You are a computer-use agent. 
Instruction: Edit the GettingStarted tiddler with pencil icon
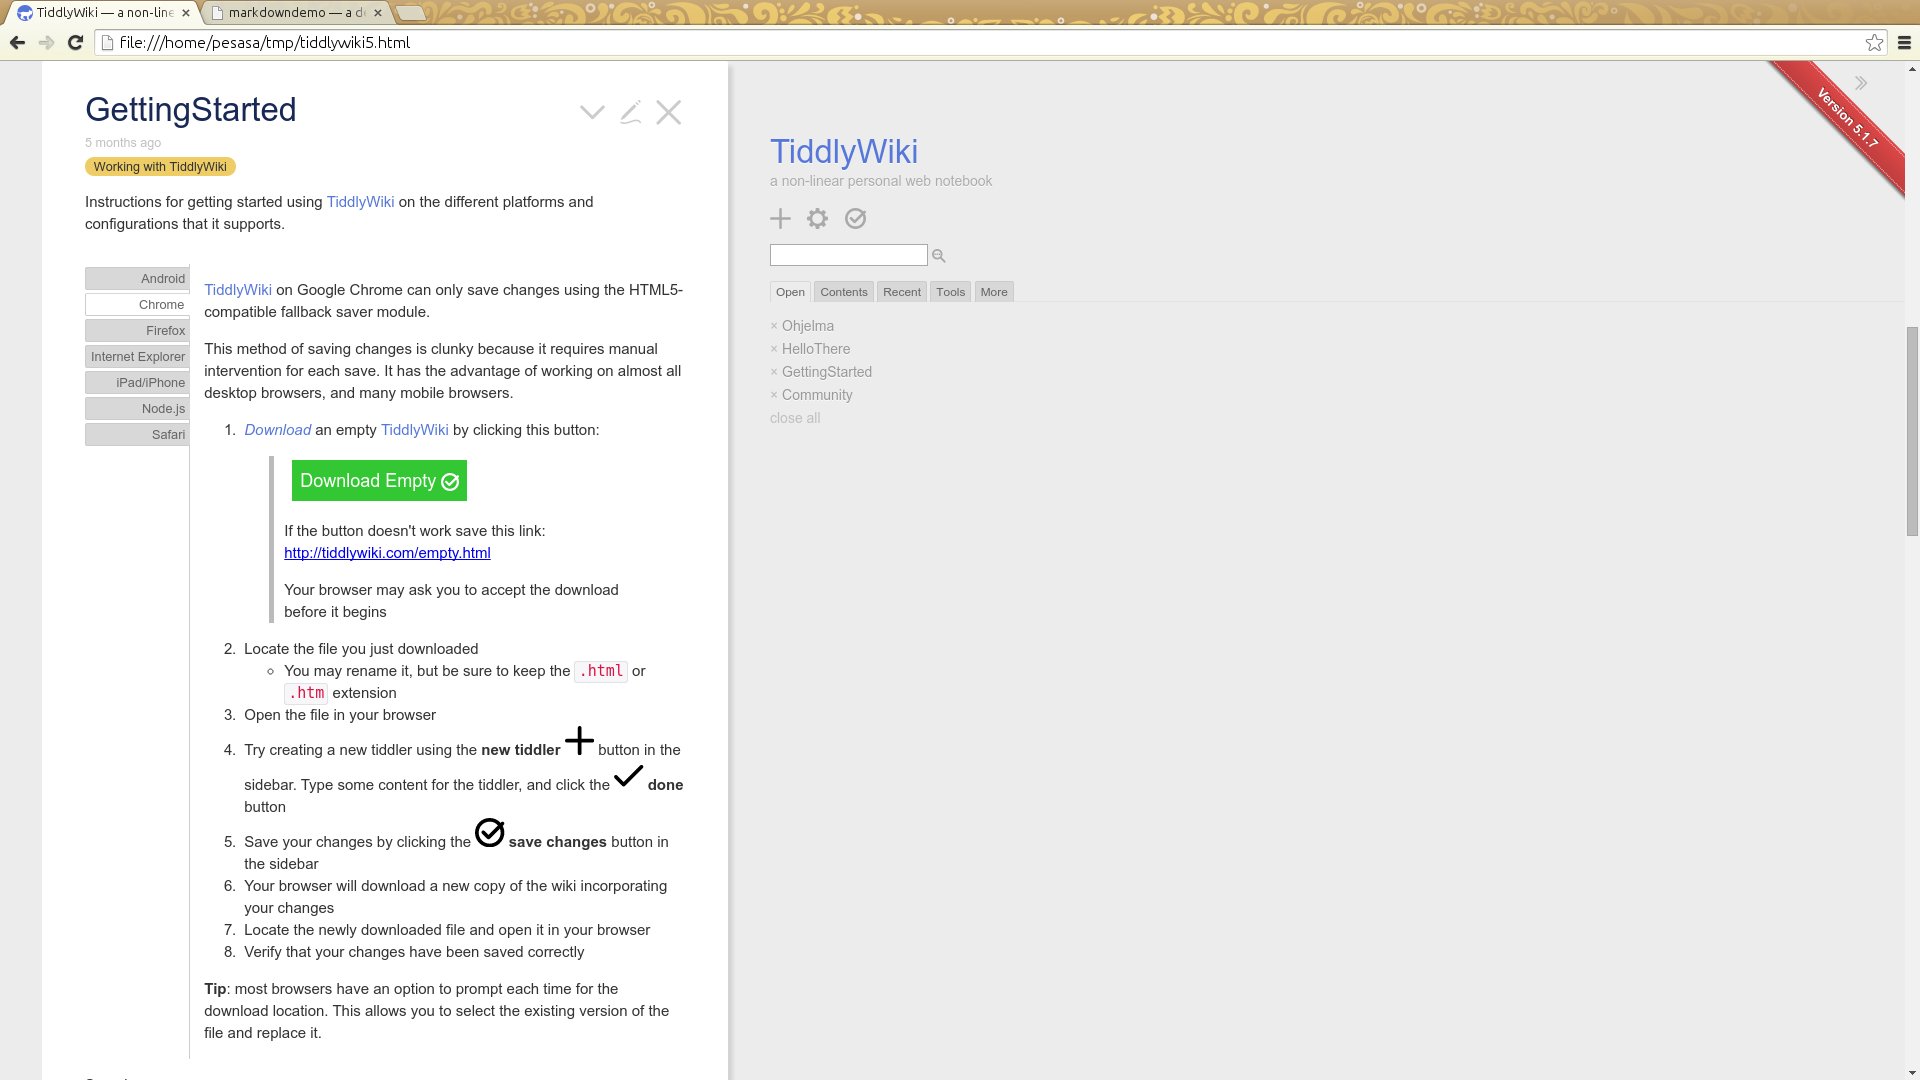point(630,112)
